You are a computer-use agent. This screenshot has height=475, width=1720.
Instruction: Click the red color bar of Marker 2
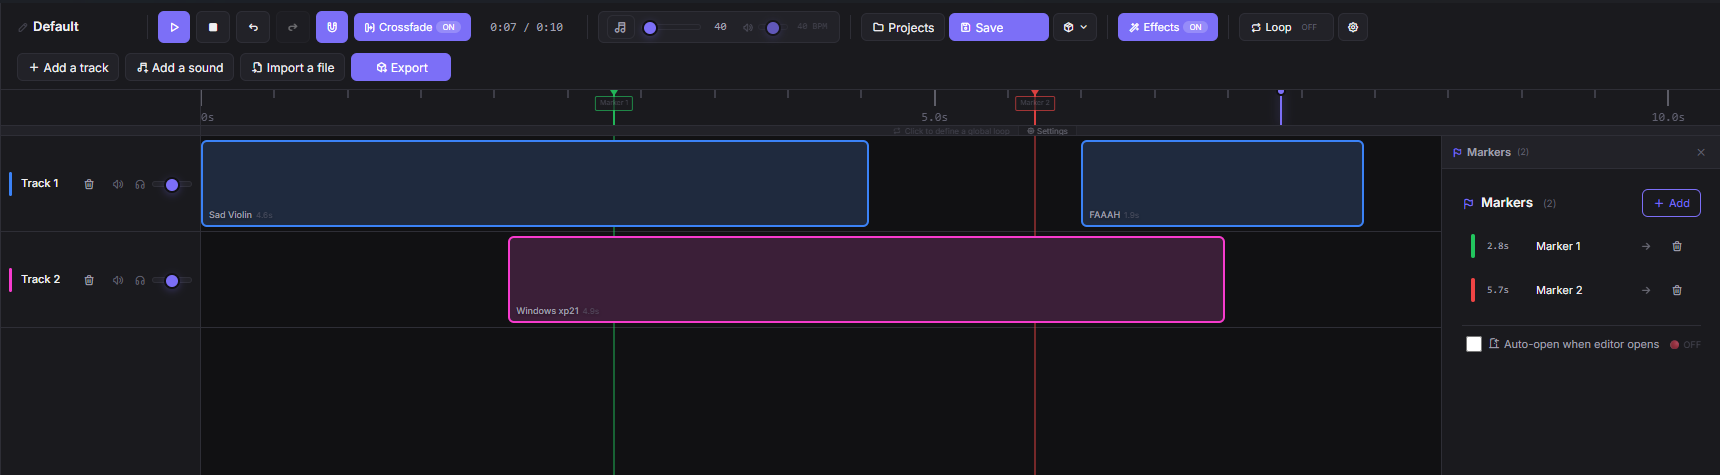(1473, 290)
